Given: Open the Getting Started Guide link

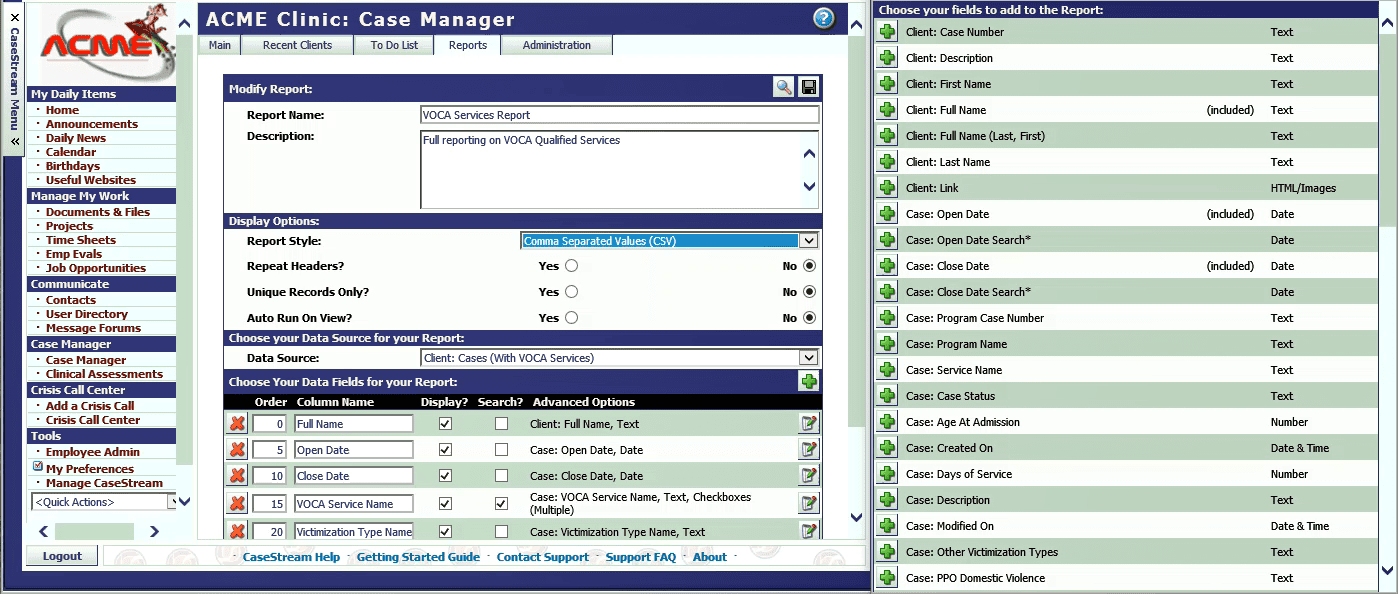Looking at the screenshot, I should pyautogui.click(x=418, y=557).
